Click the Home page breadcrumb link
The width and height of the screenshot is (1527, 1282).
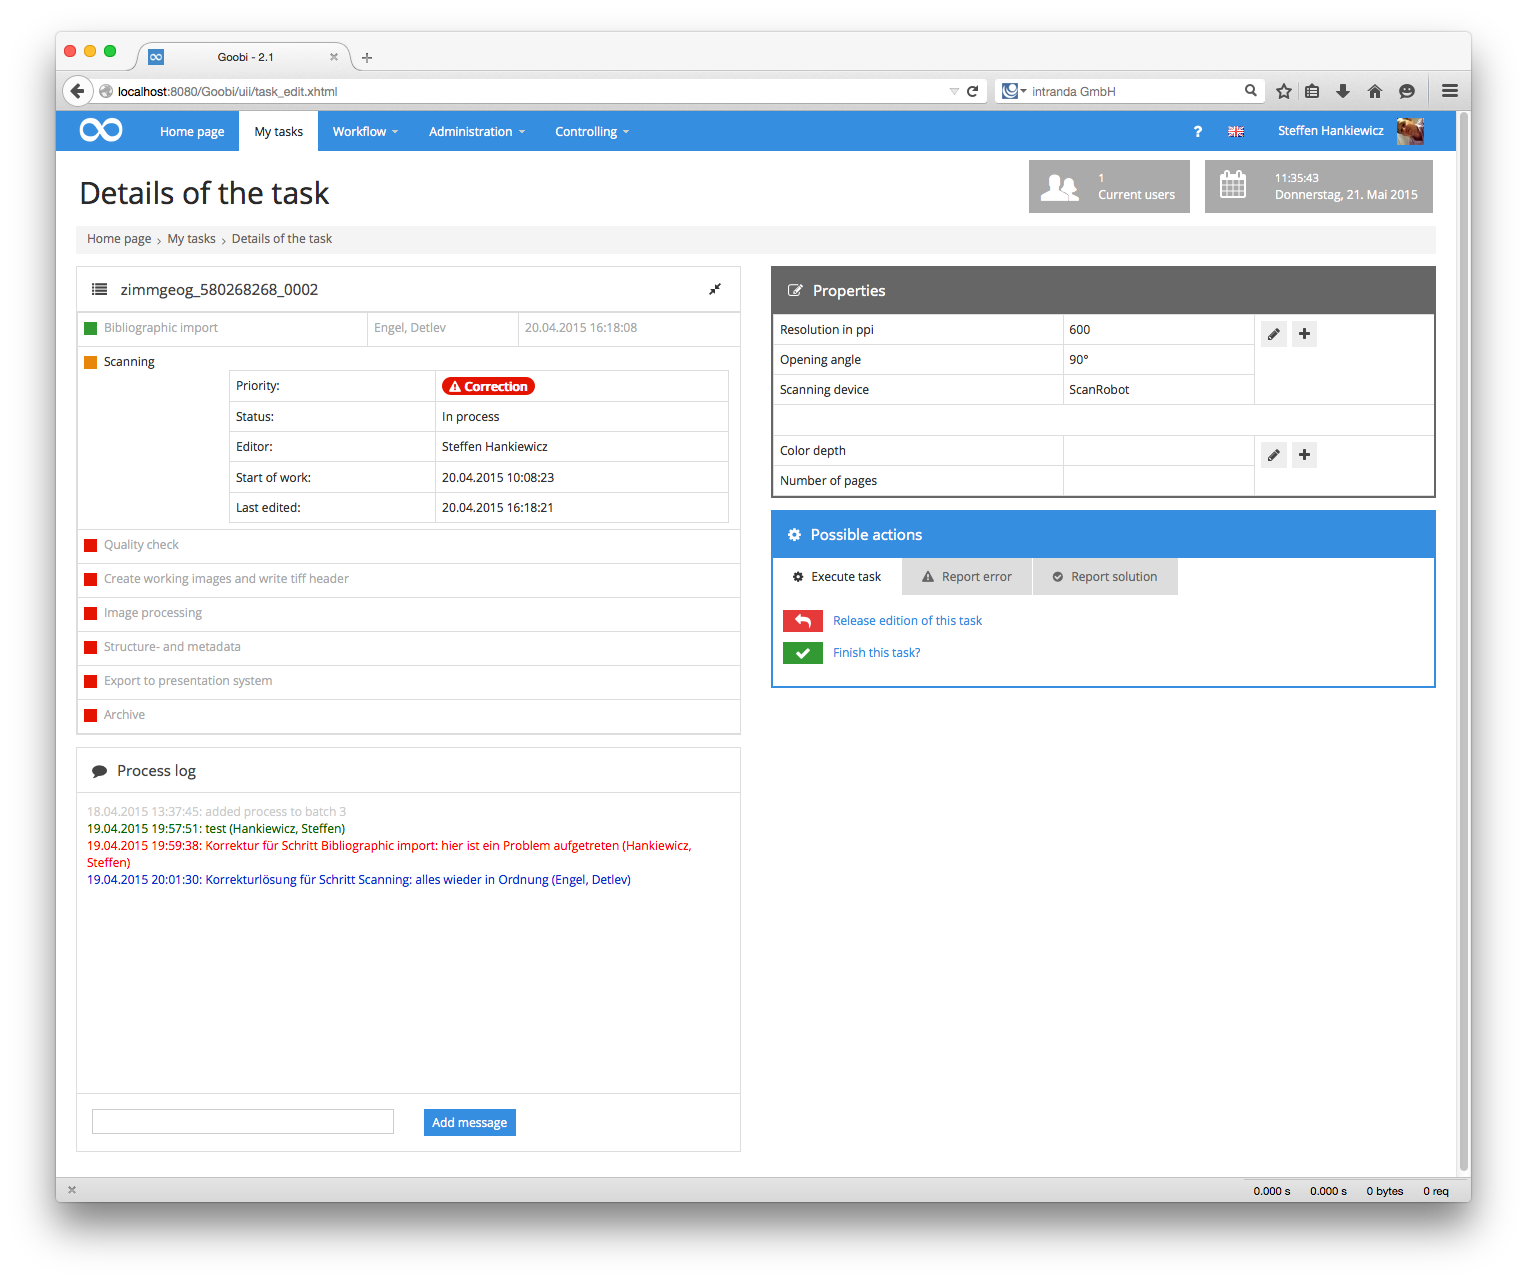pos(119,239)
